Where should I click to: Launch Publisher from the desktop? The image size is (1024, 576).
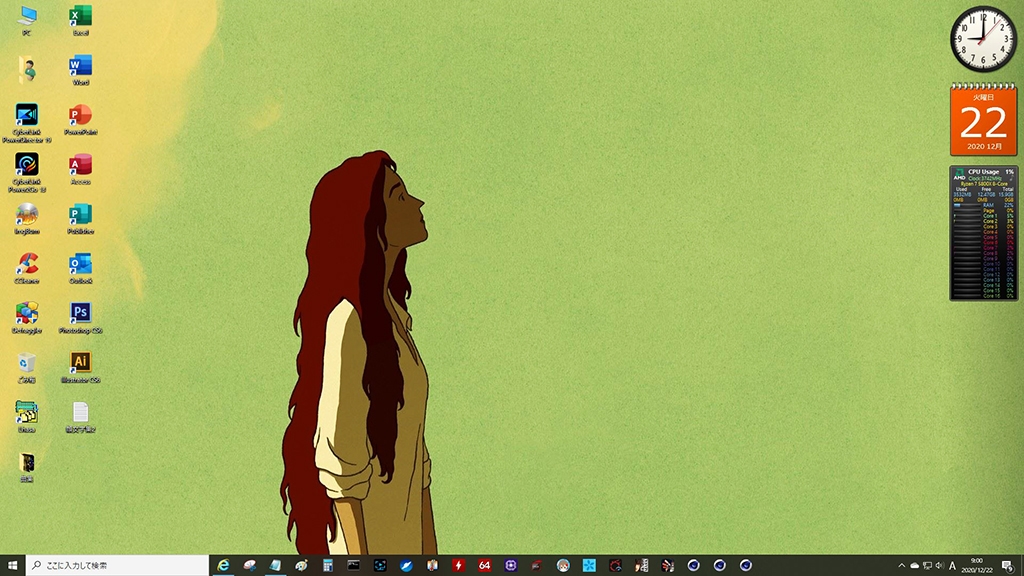(80, 215)
